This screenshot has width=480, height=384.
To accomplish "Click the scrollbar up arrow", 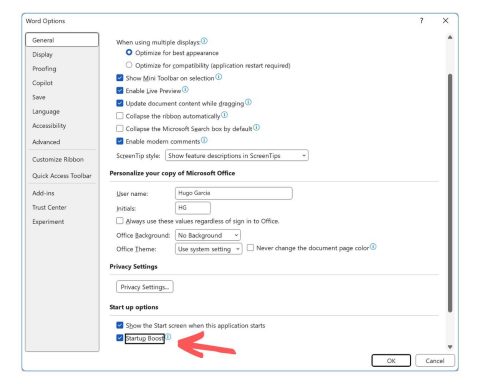I will pyautogui.click(x=450, y=37).
